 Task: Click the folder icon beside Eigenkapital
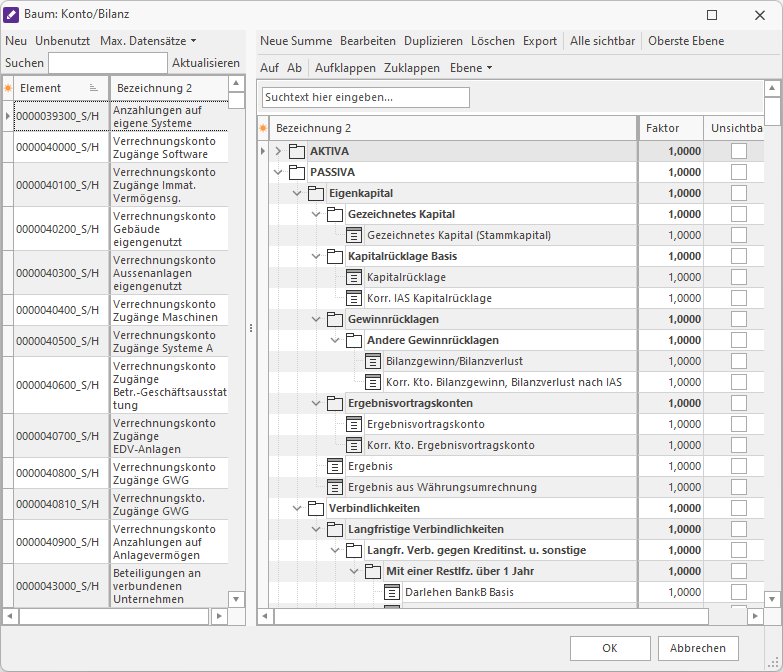[316, 193]
